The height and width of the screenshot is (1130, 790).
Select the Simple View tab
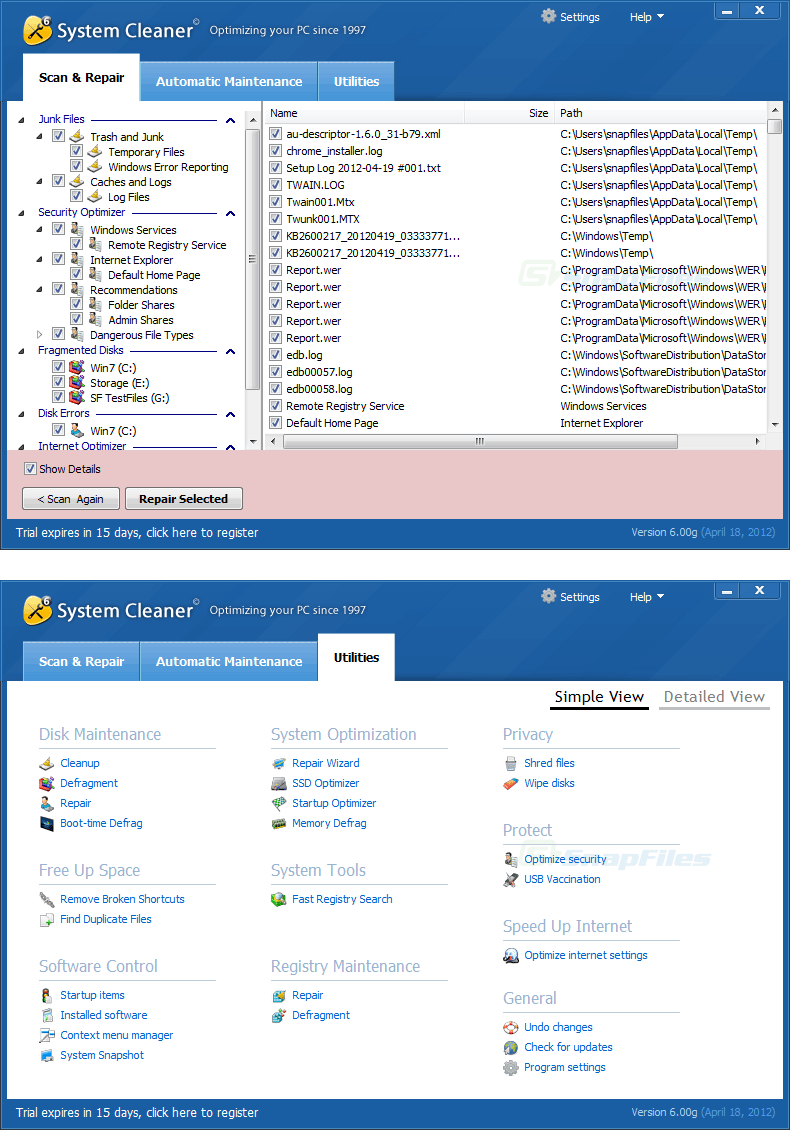click(599, 697)
